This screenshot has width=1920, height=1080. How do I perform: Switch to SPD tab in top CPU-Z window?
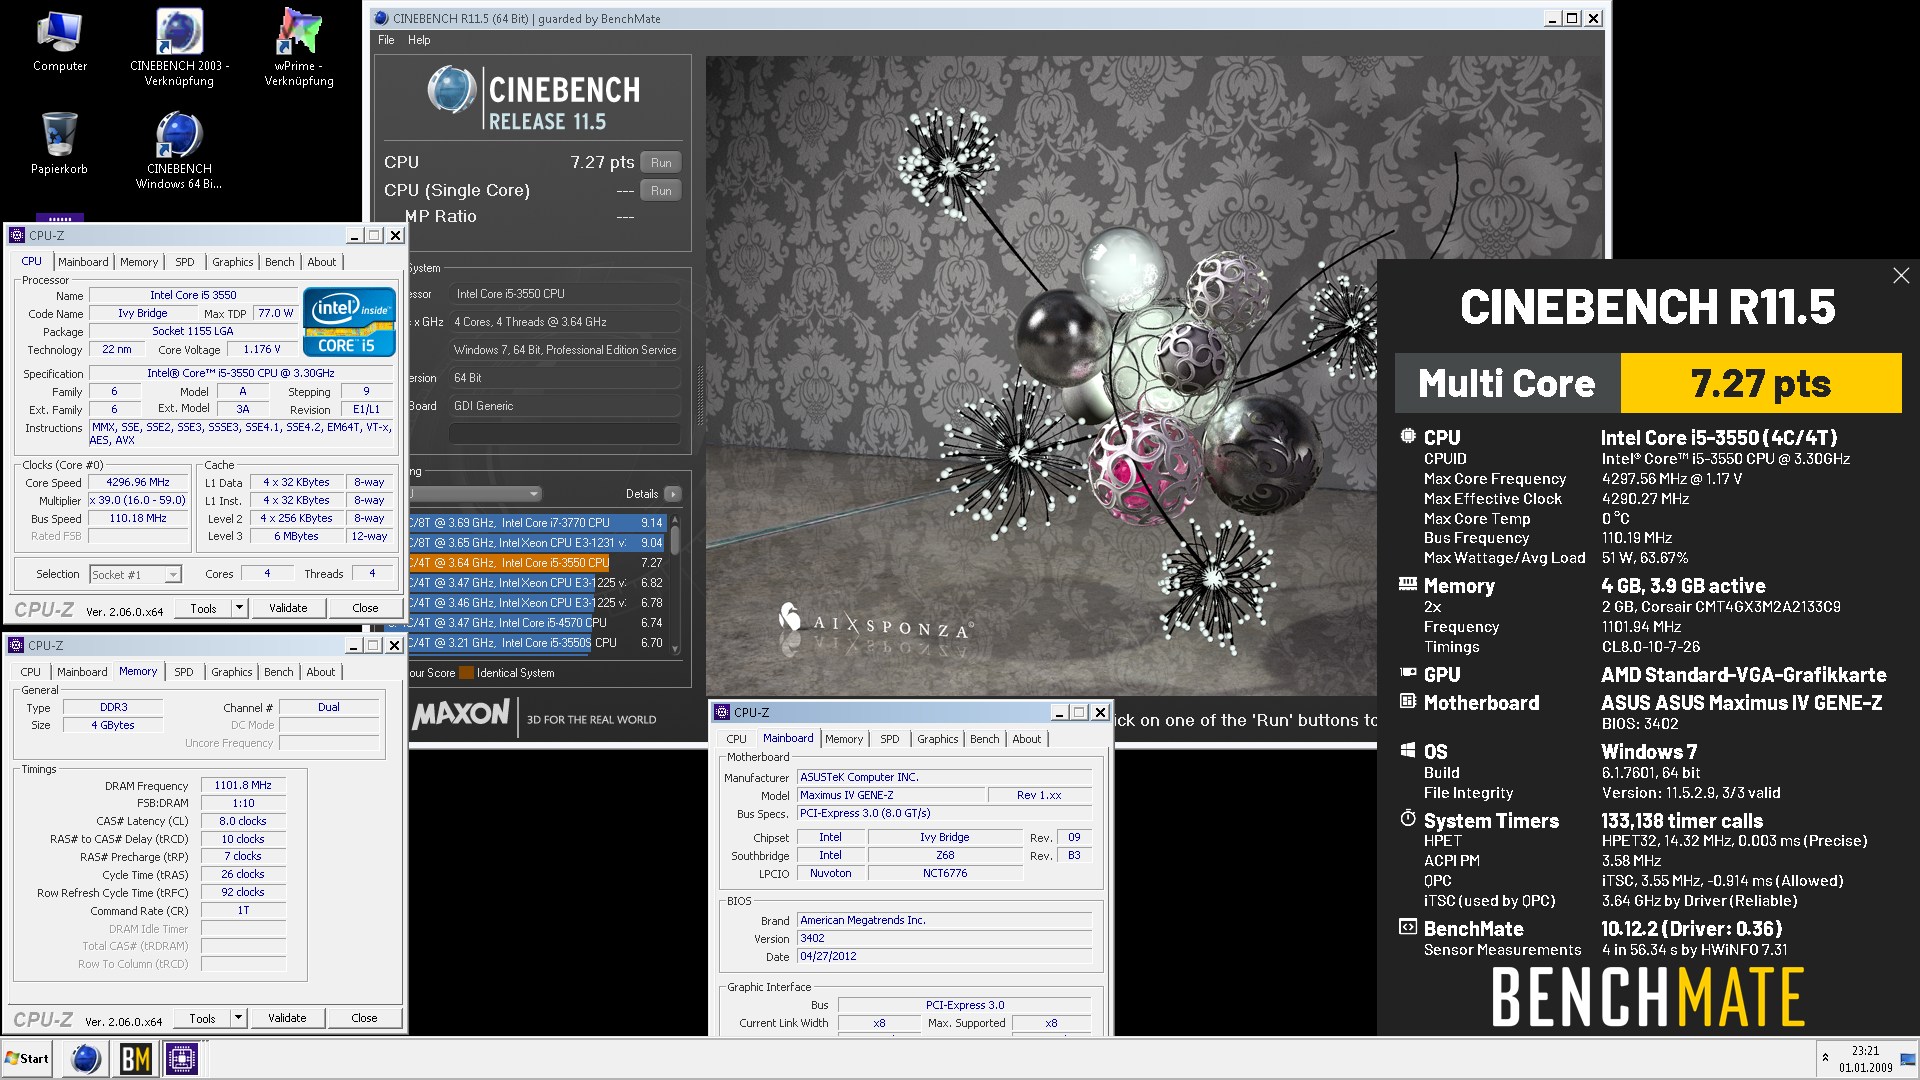(185, 262)
